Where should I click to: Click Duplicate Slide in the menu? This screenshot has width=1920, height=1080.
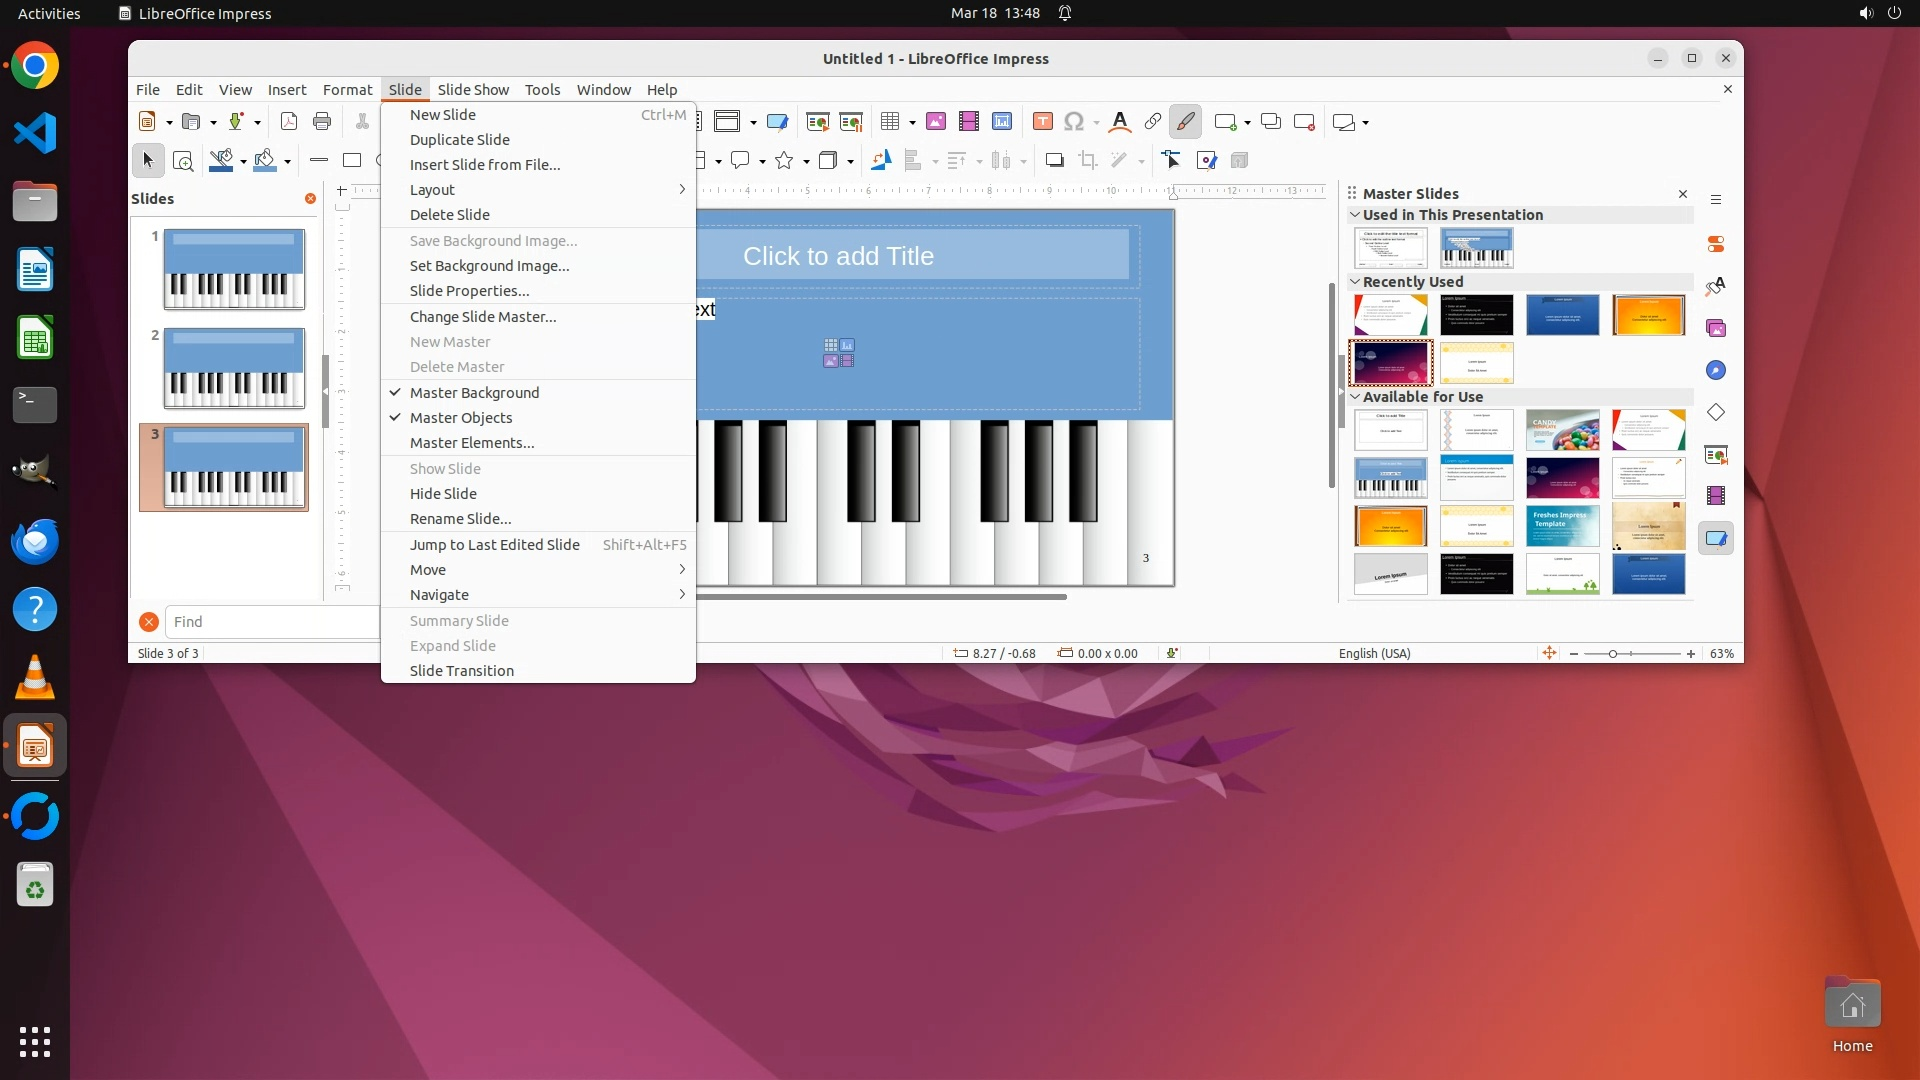[x=459, y=140]
